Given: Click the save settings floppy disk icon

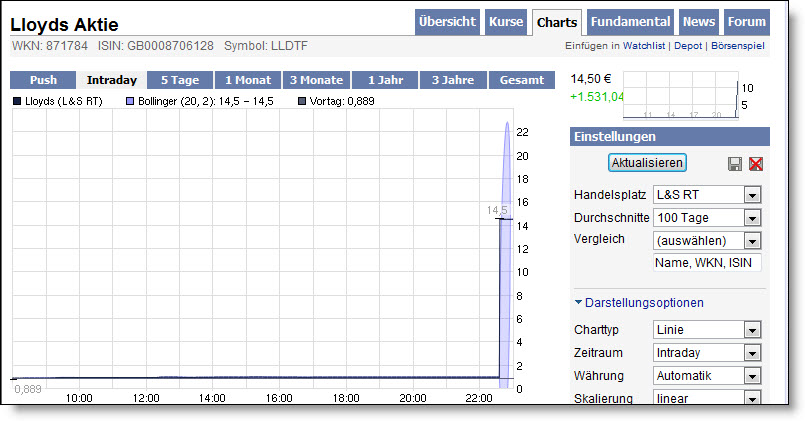Looking at the screenshot, I should [x=735, y=164].
